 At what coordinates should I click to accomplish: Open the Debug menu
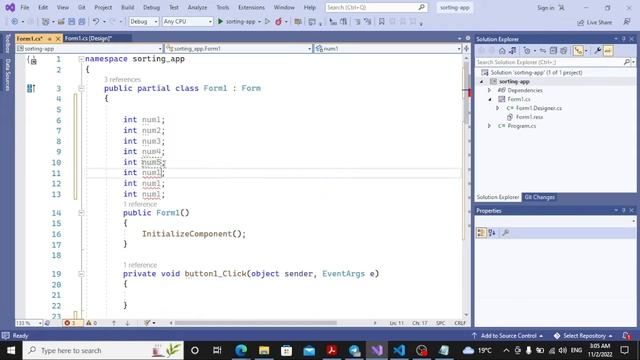(x=151, y=7)
